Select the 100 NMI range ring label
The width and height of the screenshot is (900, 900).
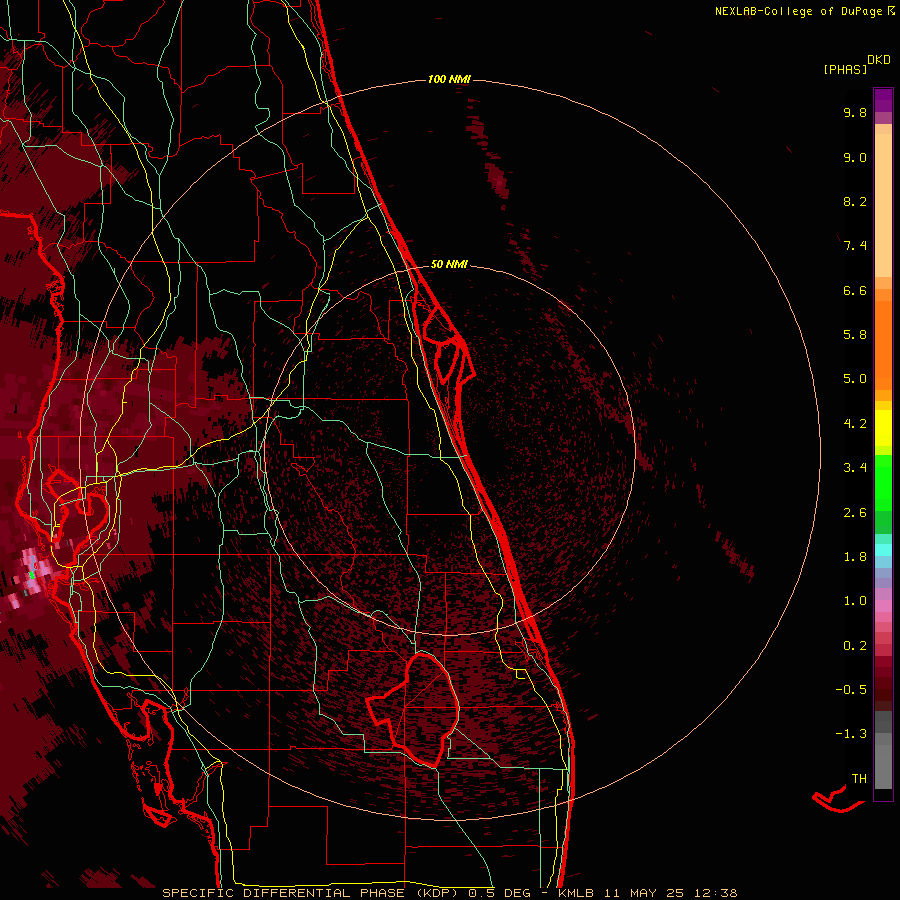click(x=449, y=79)
